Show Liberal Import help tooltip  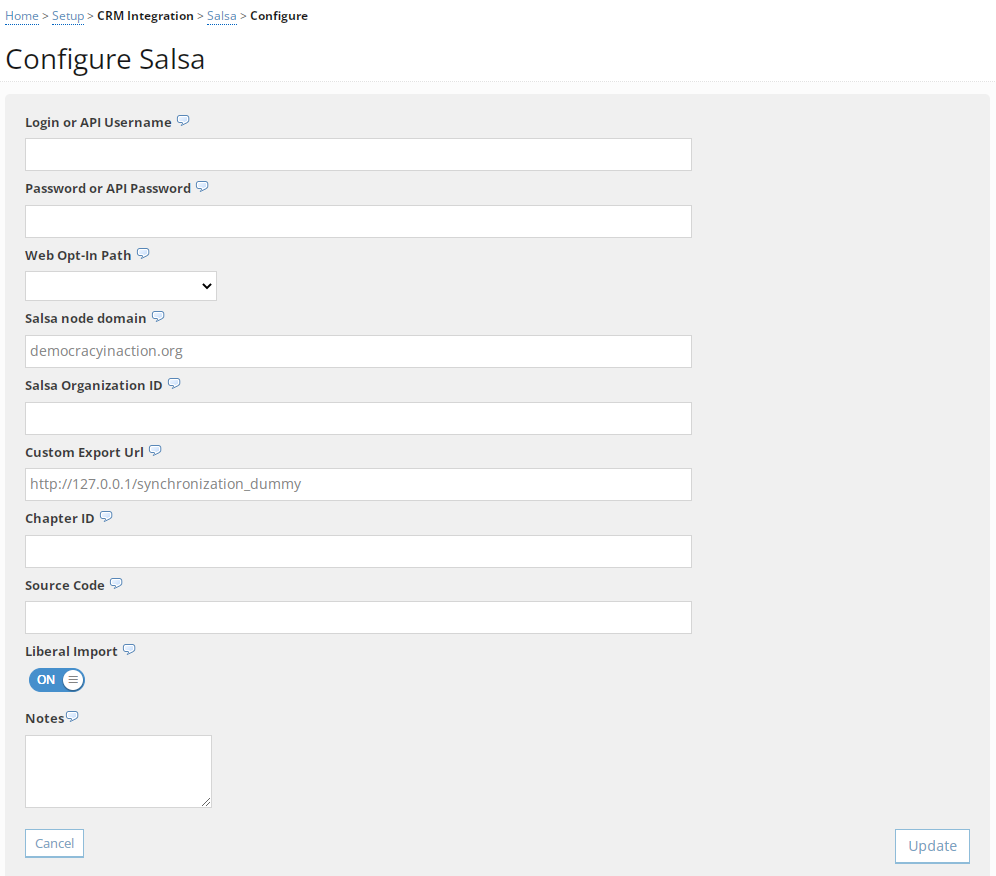(129, 649)
